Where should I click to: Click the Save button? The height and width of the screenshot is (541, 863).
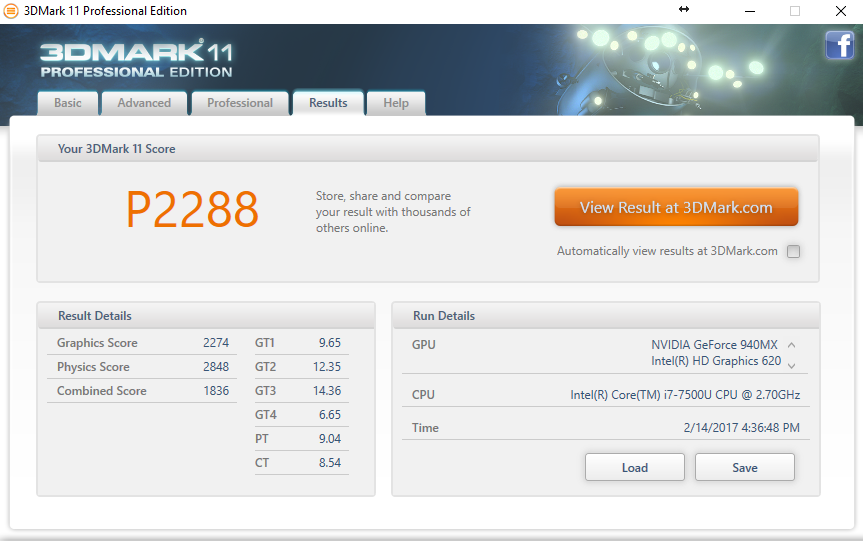[x=745, y=467]
